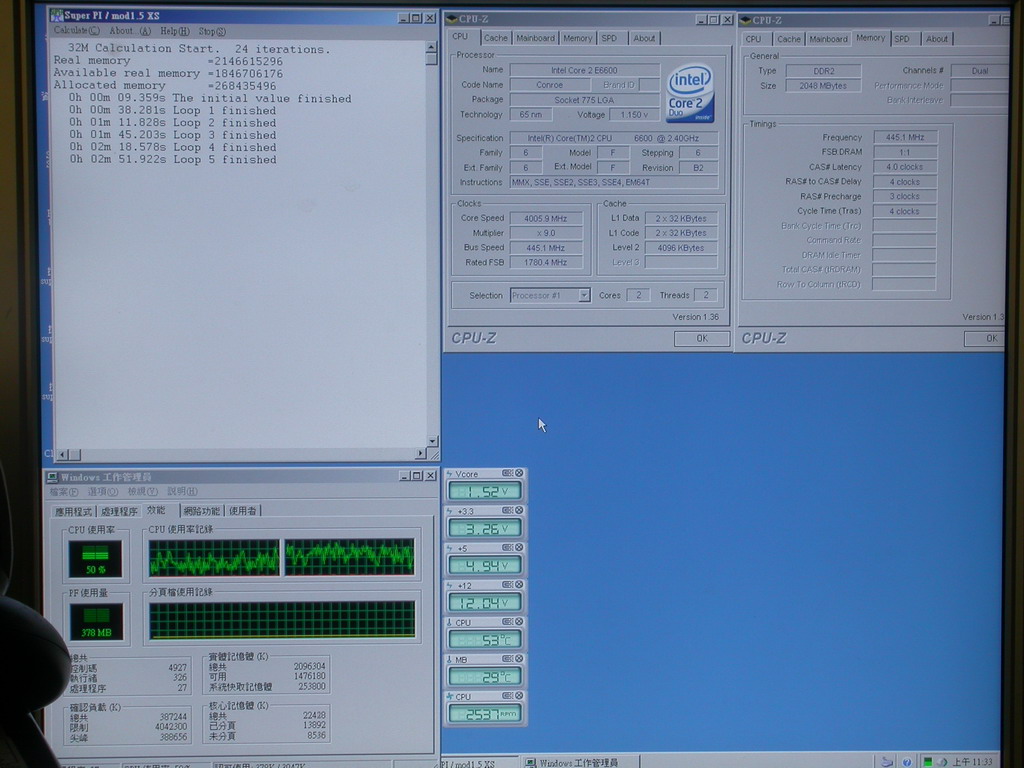This screenshot has width=1024, height=768.
Task: Open Mainboard tab in the CPU-Z processor window
Action: click(536, 39)
